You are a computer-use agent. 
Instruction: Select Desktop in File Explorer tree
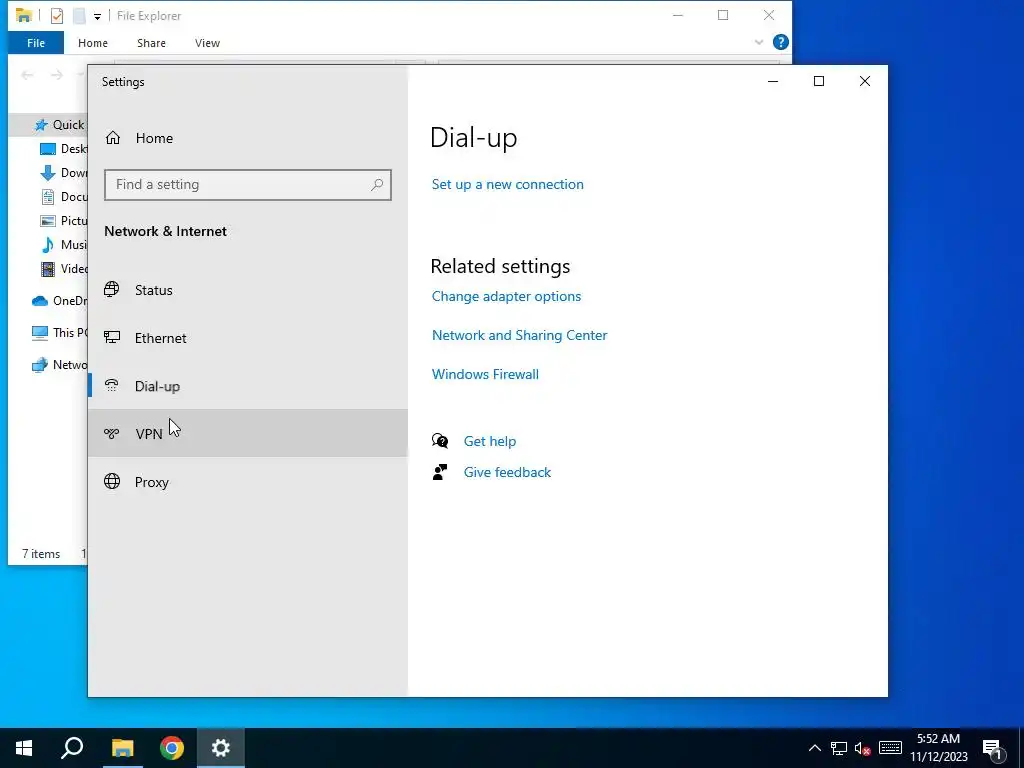pyautogui.click(x=63, y=149)
